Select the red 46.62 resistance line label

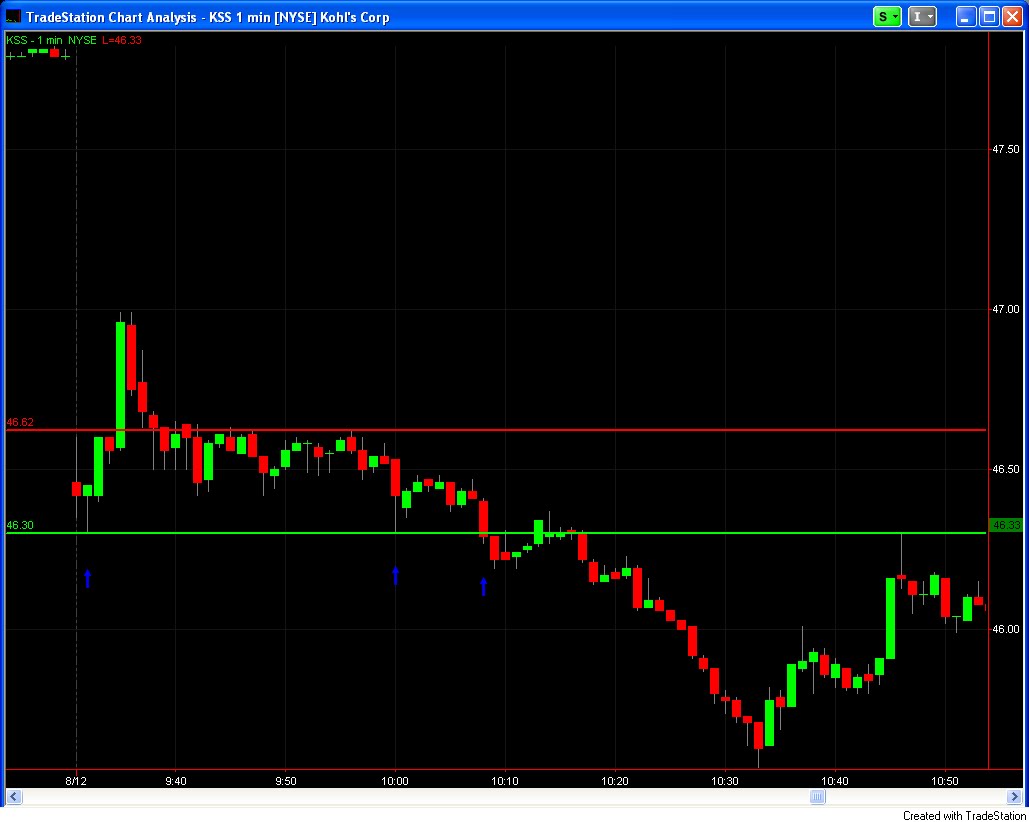(x=18, y=423)
